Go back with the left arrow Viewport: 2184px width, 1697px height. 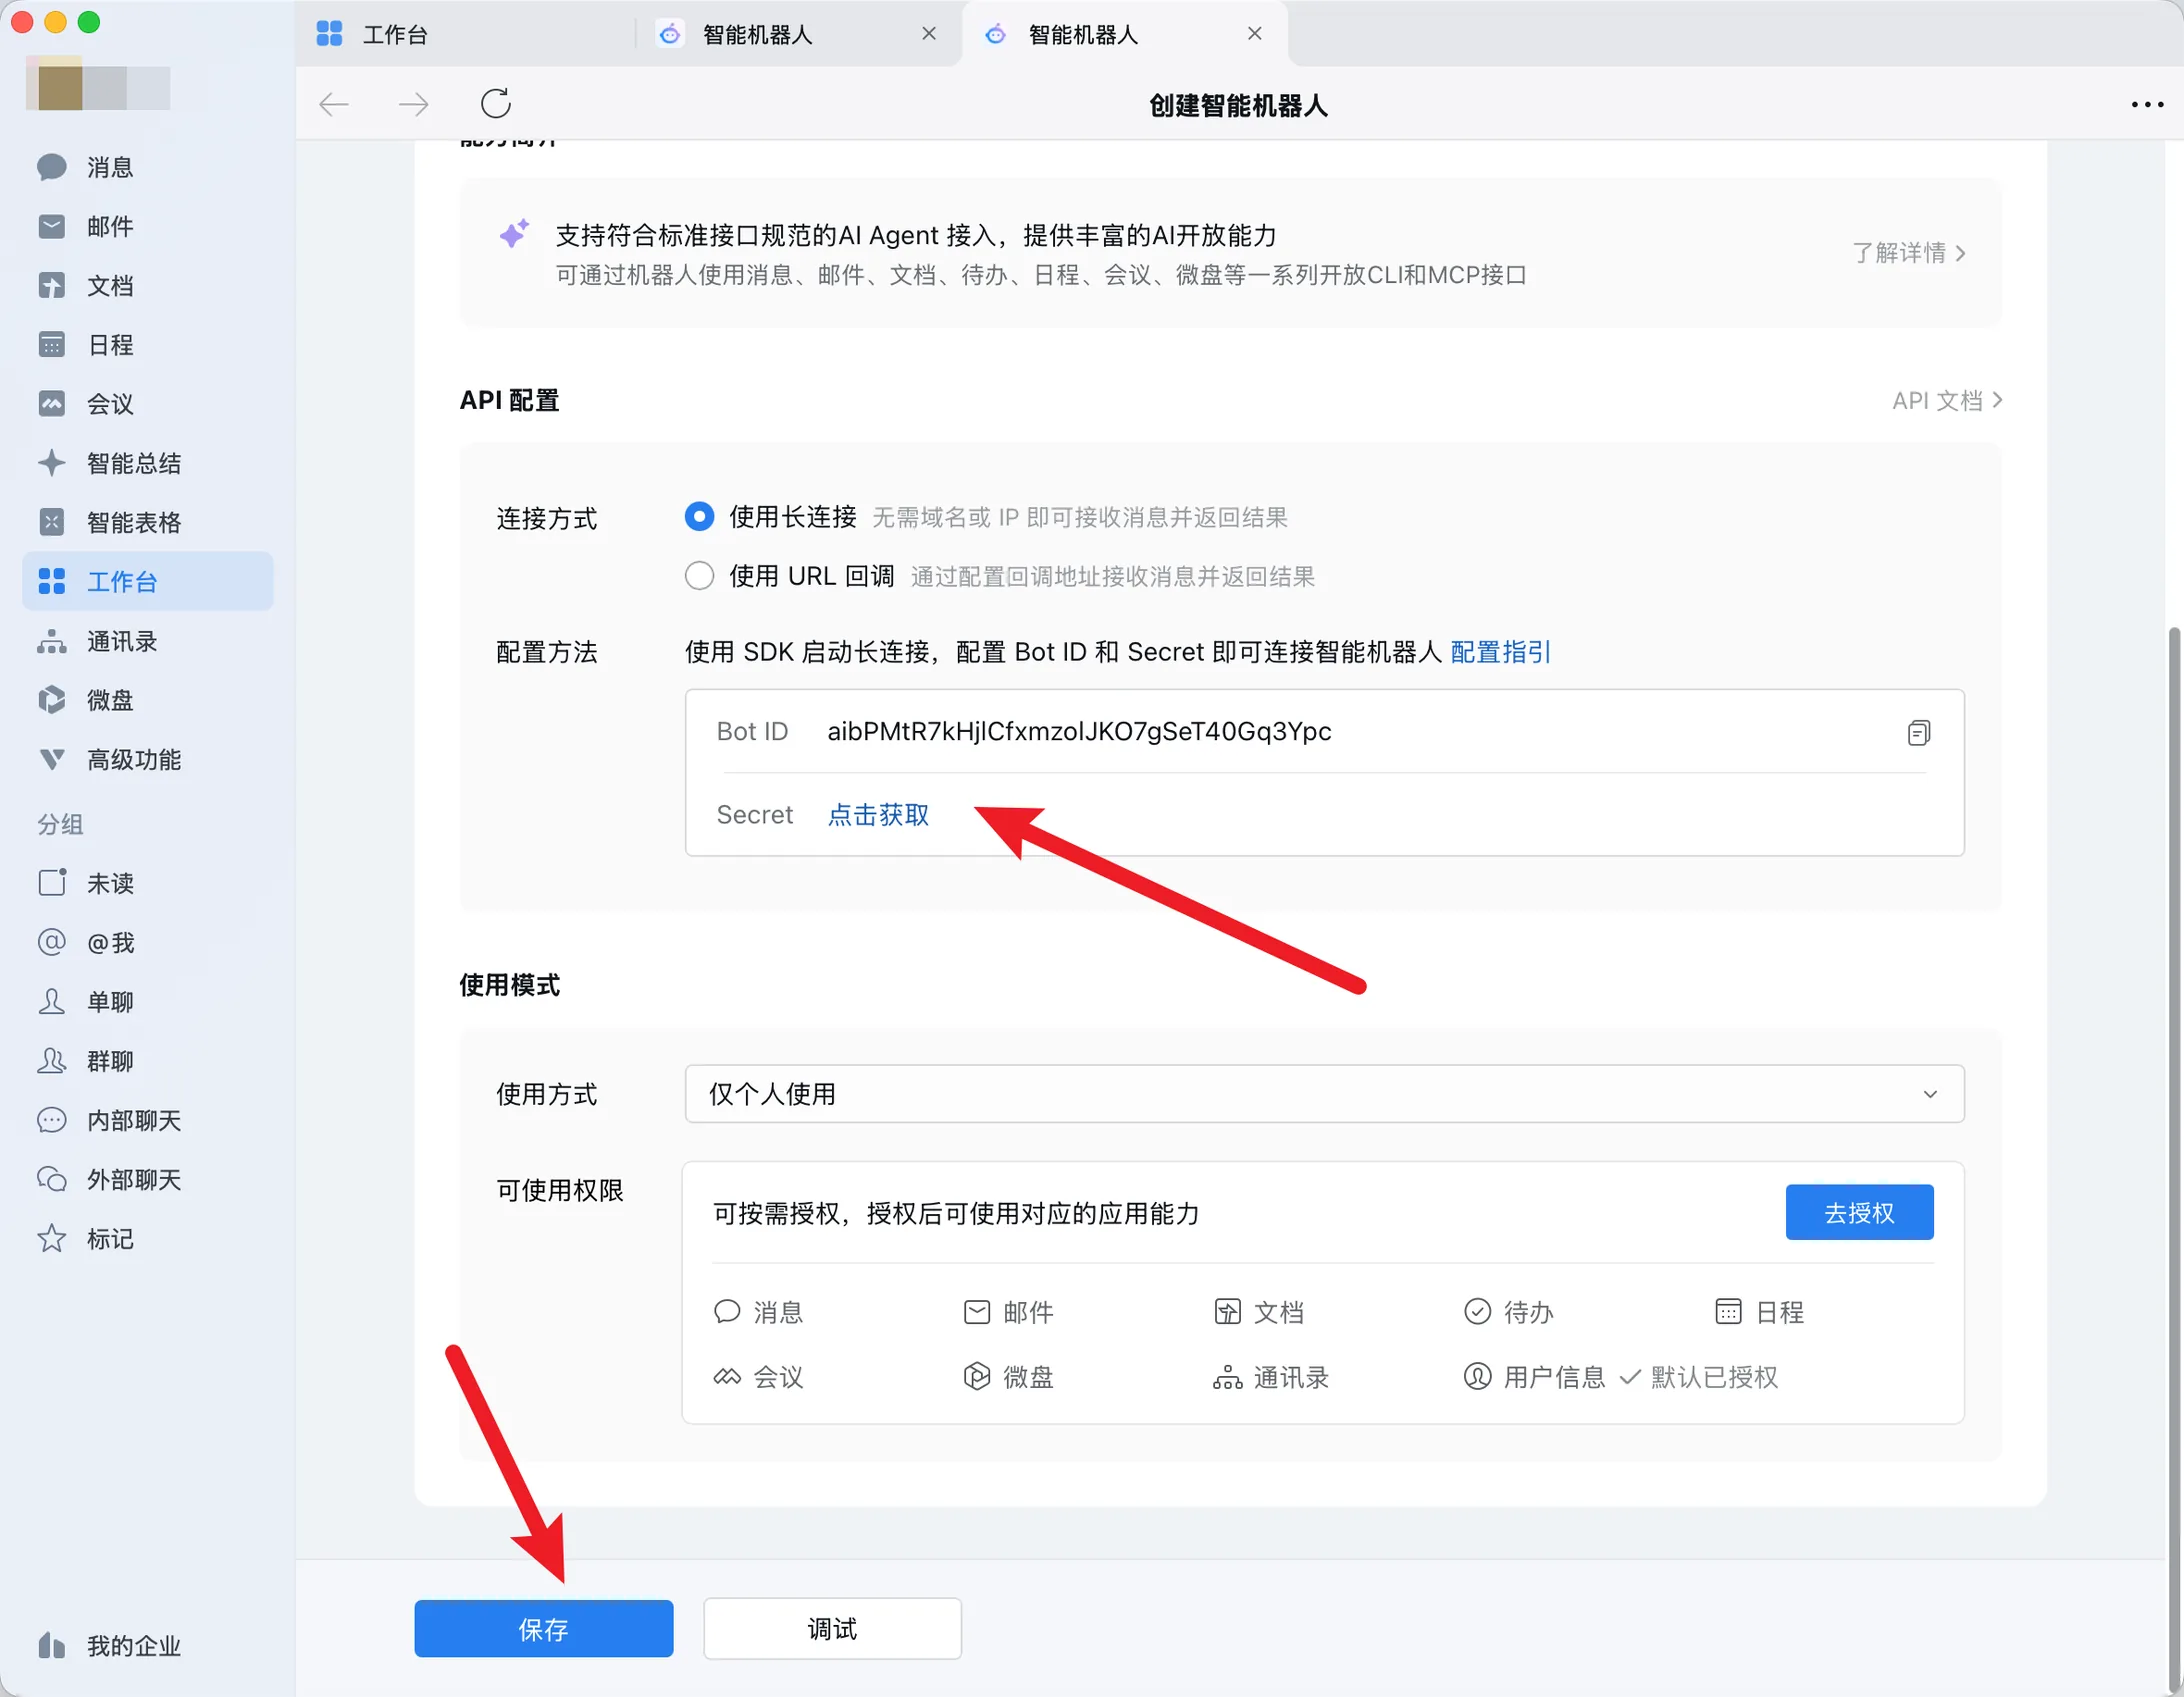pos(334,103)
